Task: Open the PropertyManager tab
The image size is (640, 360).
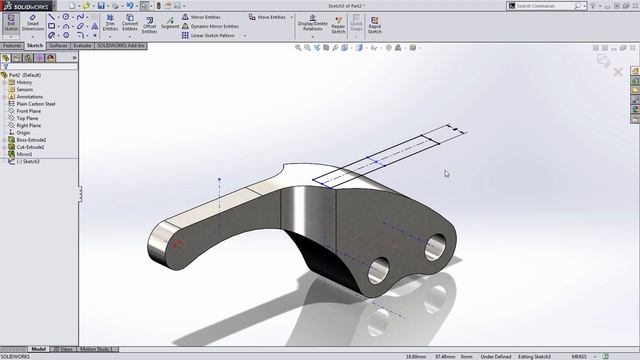Action: 17,58
